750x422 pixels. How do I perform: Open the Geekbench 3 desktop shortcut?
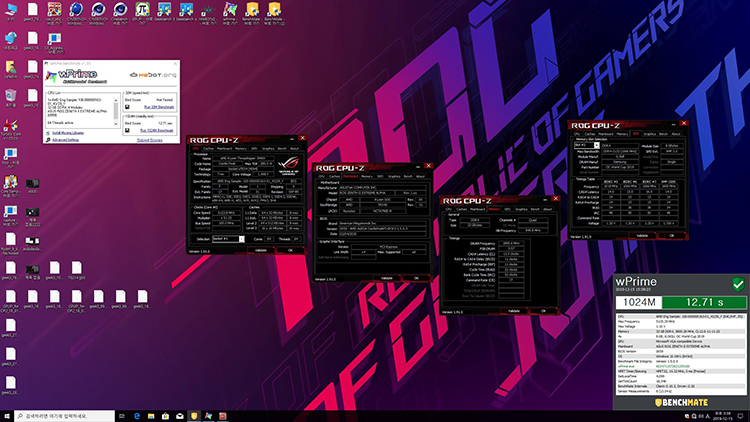pyautogui.click(x=164, y=10)
